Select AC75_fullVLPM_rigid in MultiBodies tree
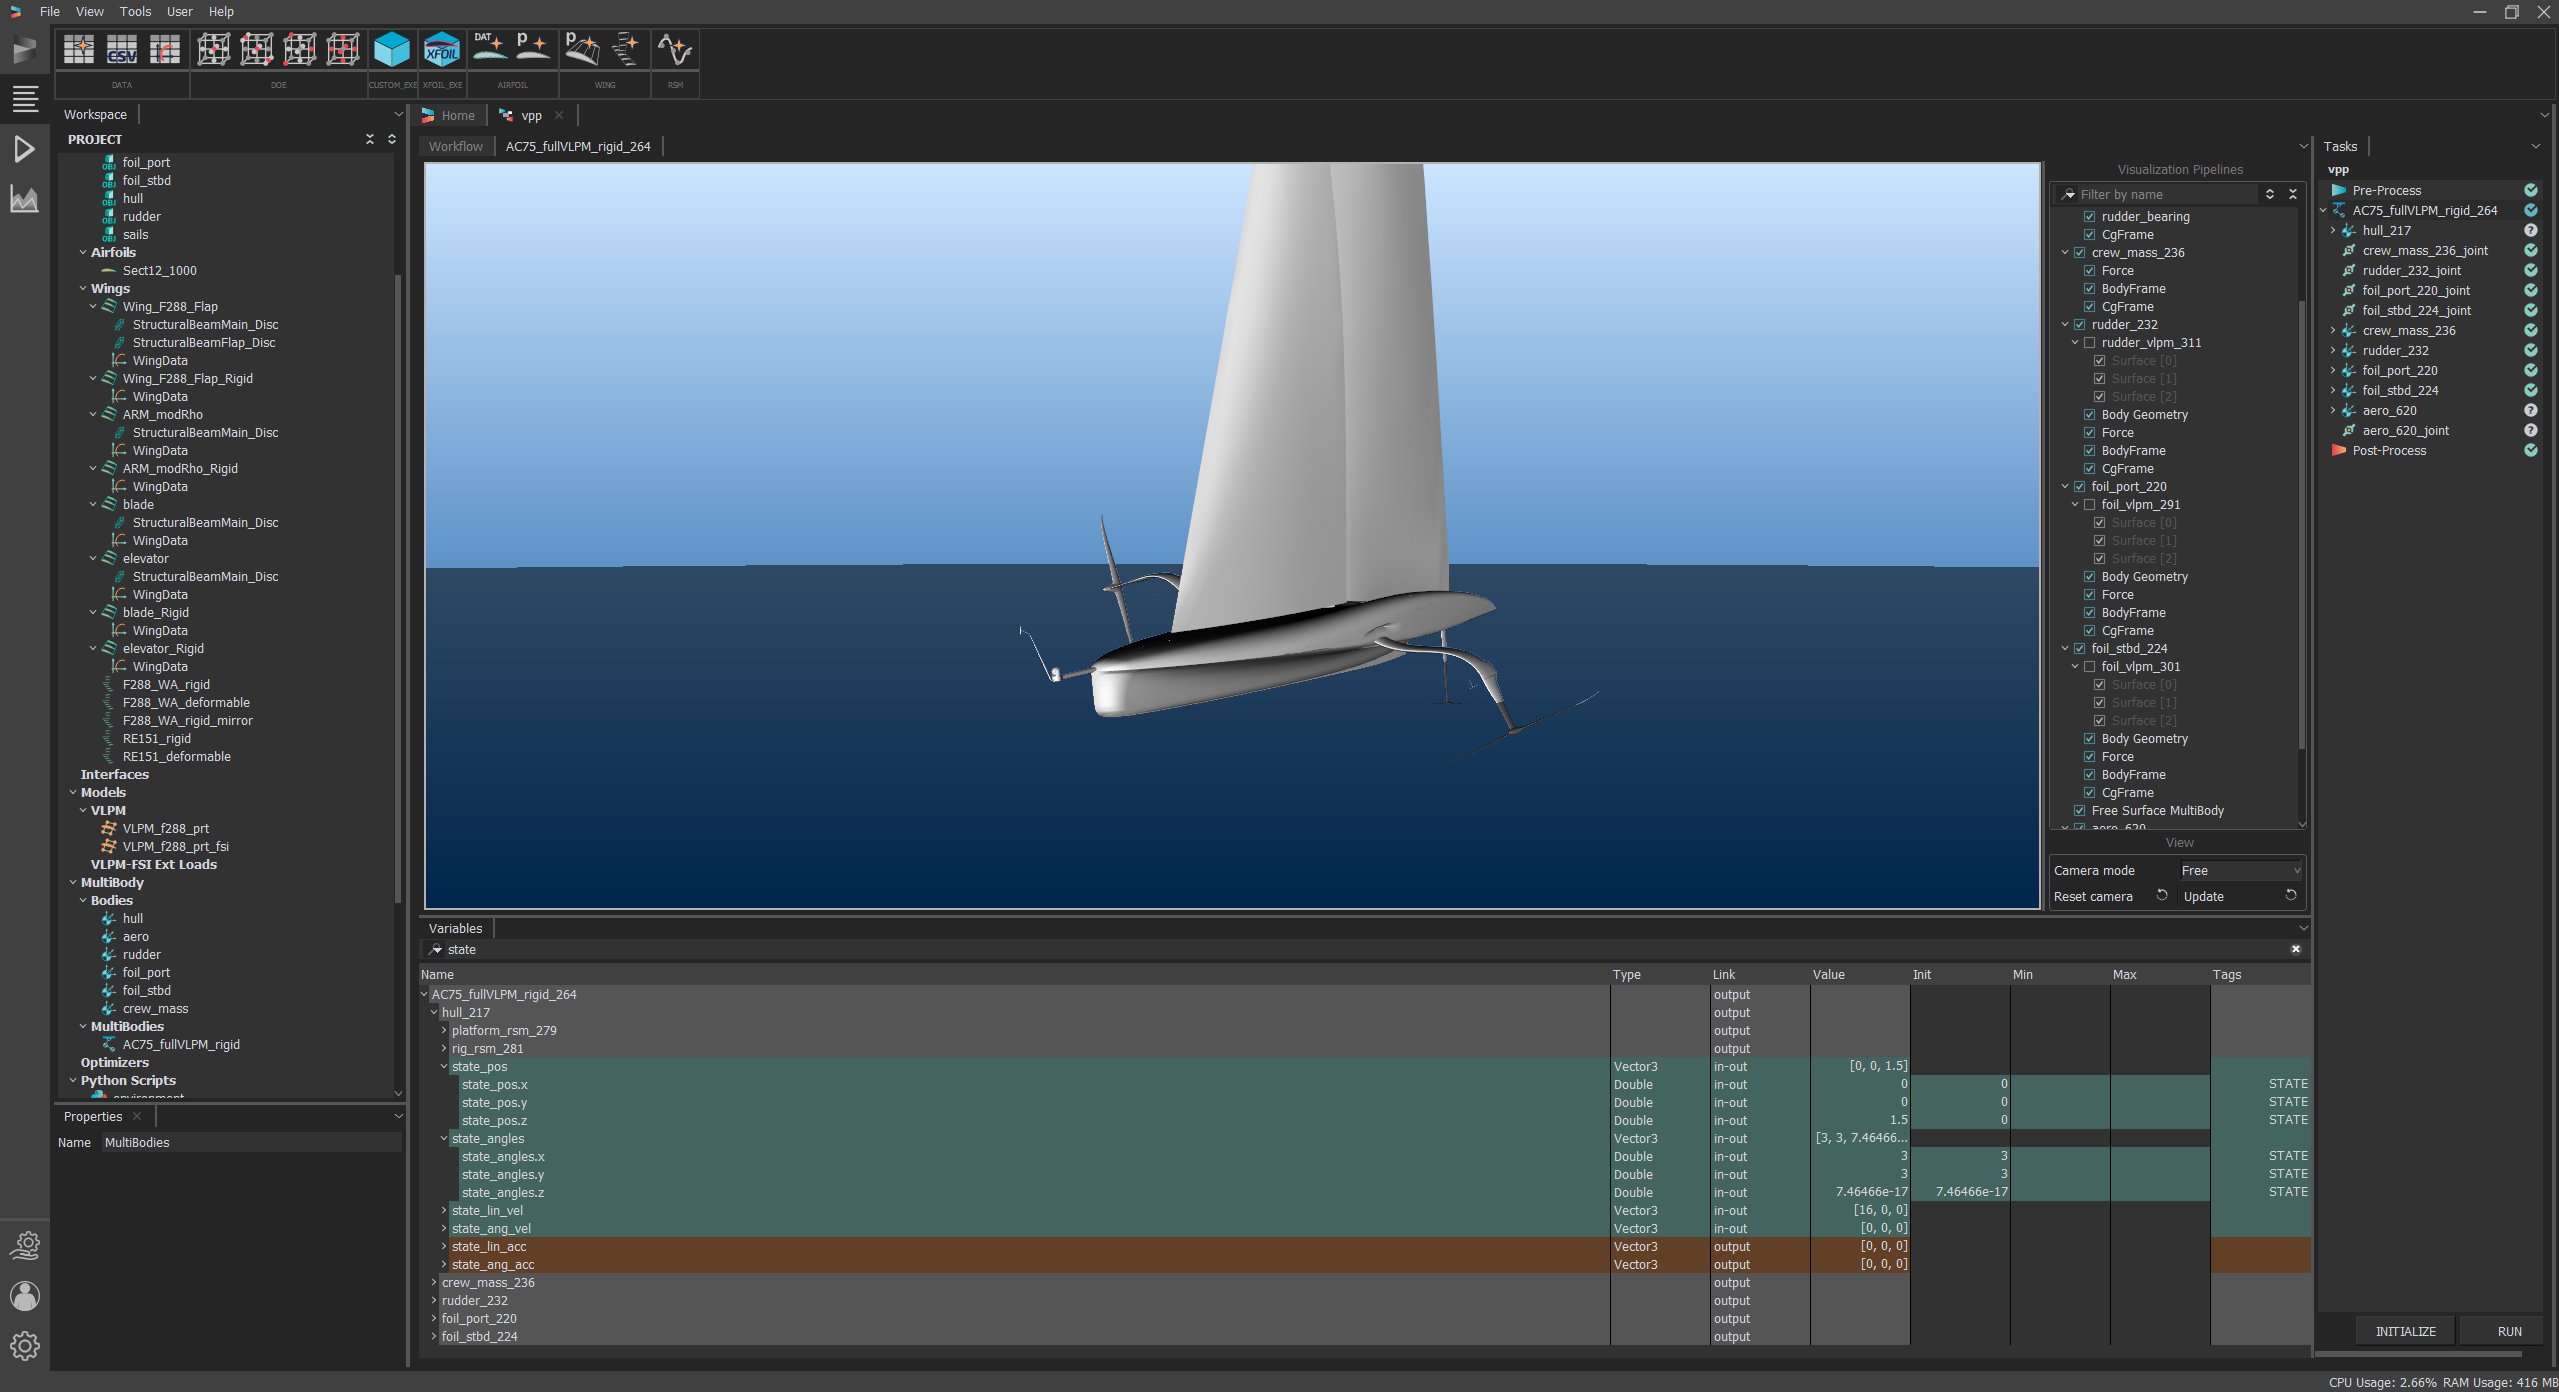 tap(181, 1044)
